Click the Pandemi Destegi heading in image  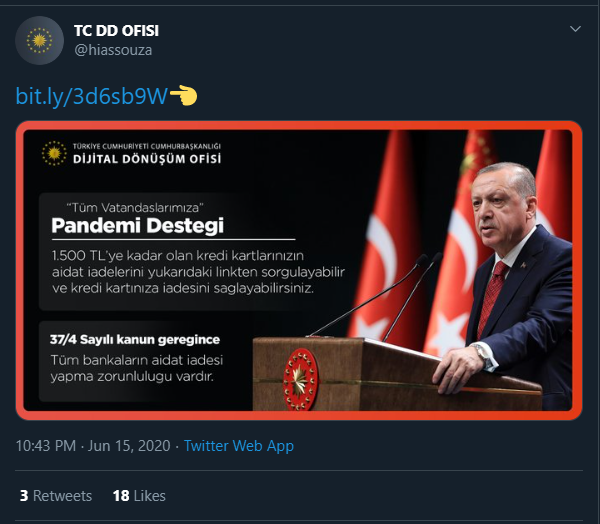(x=137, y=225)
